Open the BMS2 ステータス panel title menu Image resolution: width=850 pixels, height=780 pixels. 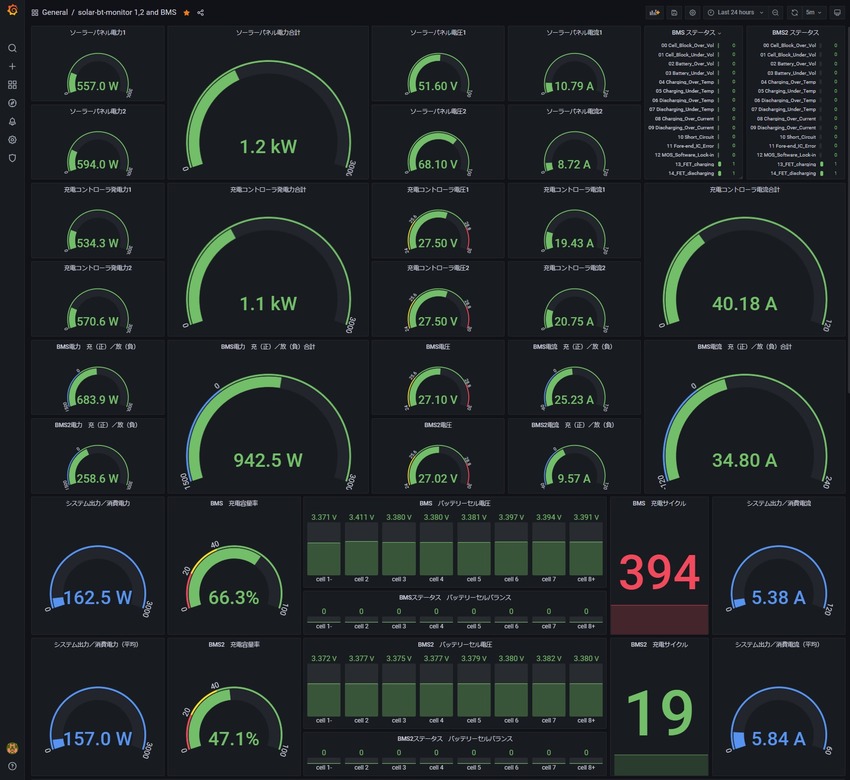(795, 33)
